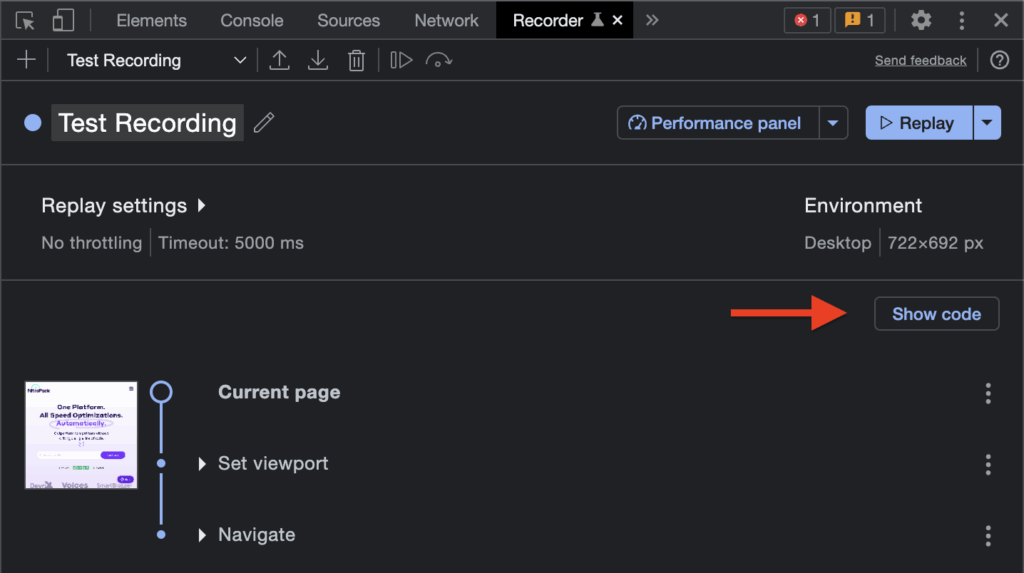Expand the Navigate step
This screenshot has height=573, width=1024.
202,535
